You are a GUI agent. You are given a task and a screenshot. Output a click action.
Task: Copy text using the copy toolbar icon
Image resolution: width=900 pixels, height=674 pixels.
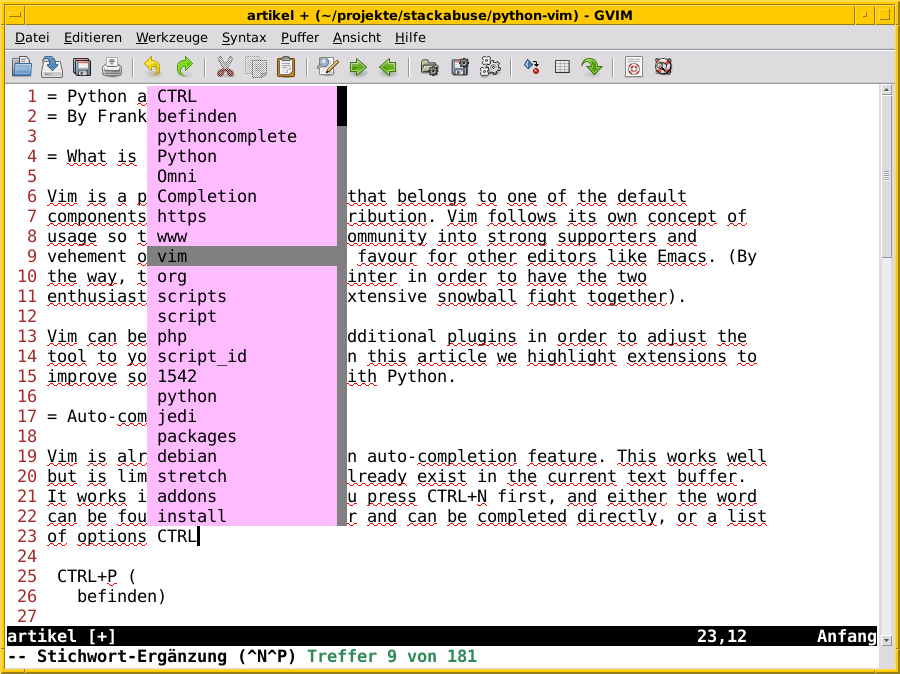coord(256,67)
